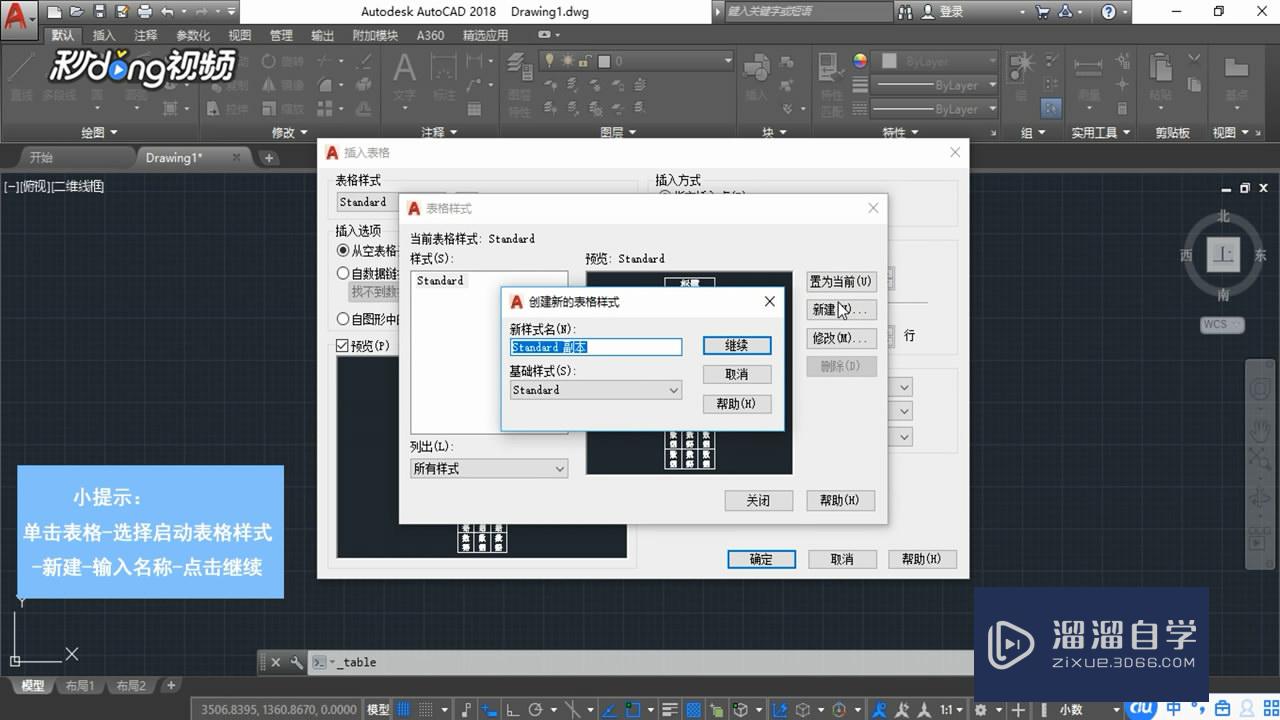Open the Manage (管理) ribbon tab
The width and height of the screenshot is (1280, 720).
point(281,35)
